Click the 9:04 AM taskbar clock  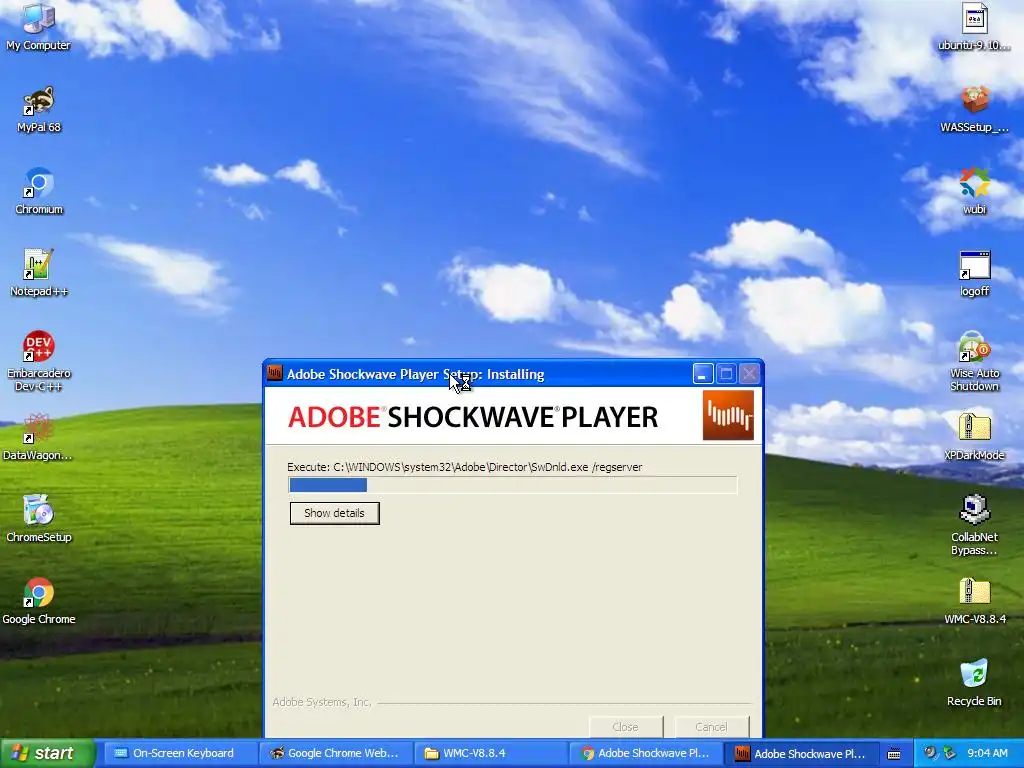[x=987, y=754]
